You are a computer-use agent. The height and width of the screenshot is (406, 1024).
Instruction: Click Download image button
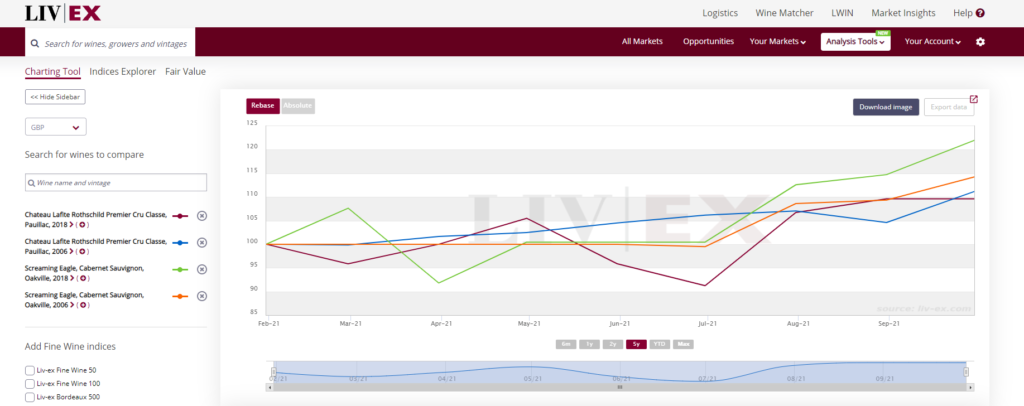pyautogui.click(x=886, y=107)
